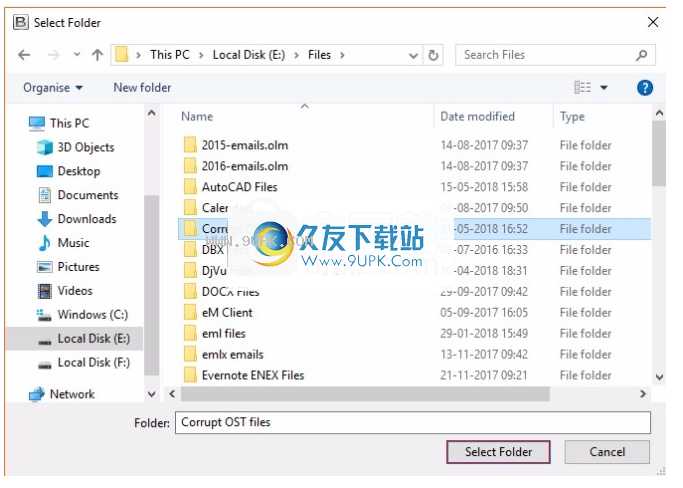Click Local Disk (E:) breadcrumb
The height and width of the screenshot is (488, 683).
[249, 55]
